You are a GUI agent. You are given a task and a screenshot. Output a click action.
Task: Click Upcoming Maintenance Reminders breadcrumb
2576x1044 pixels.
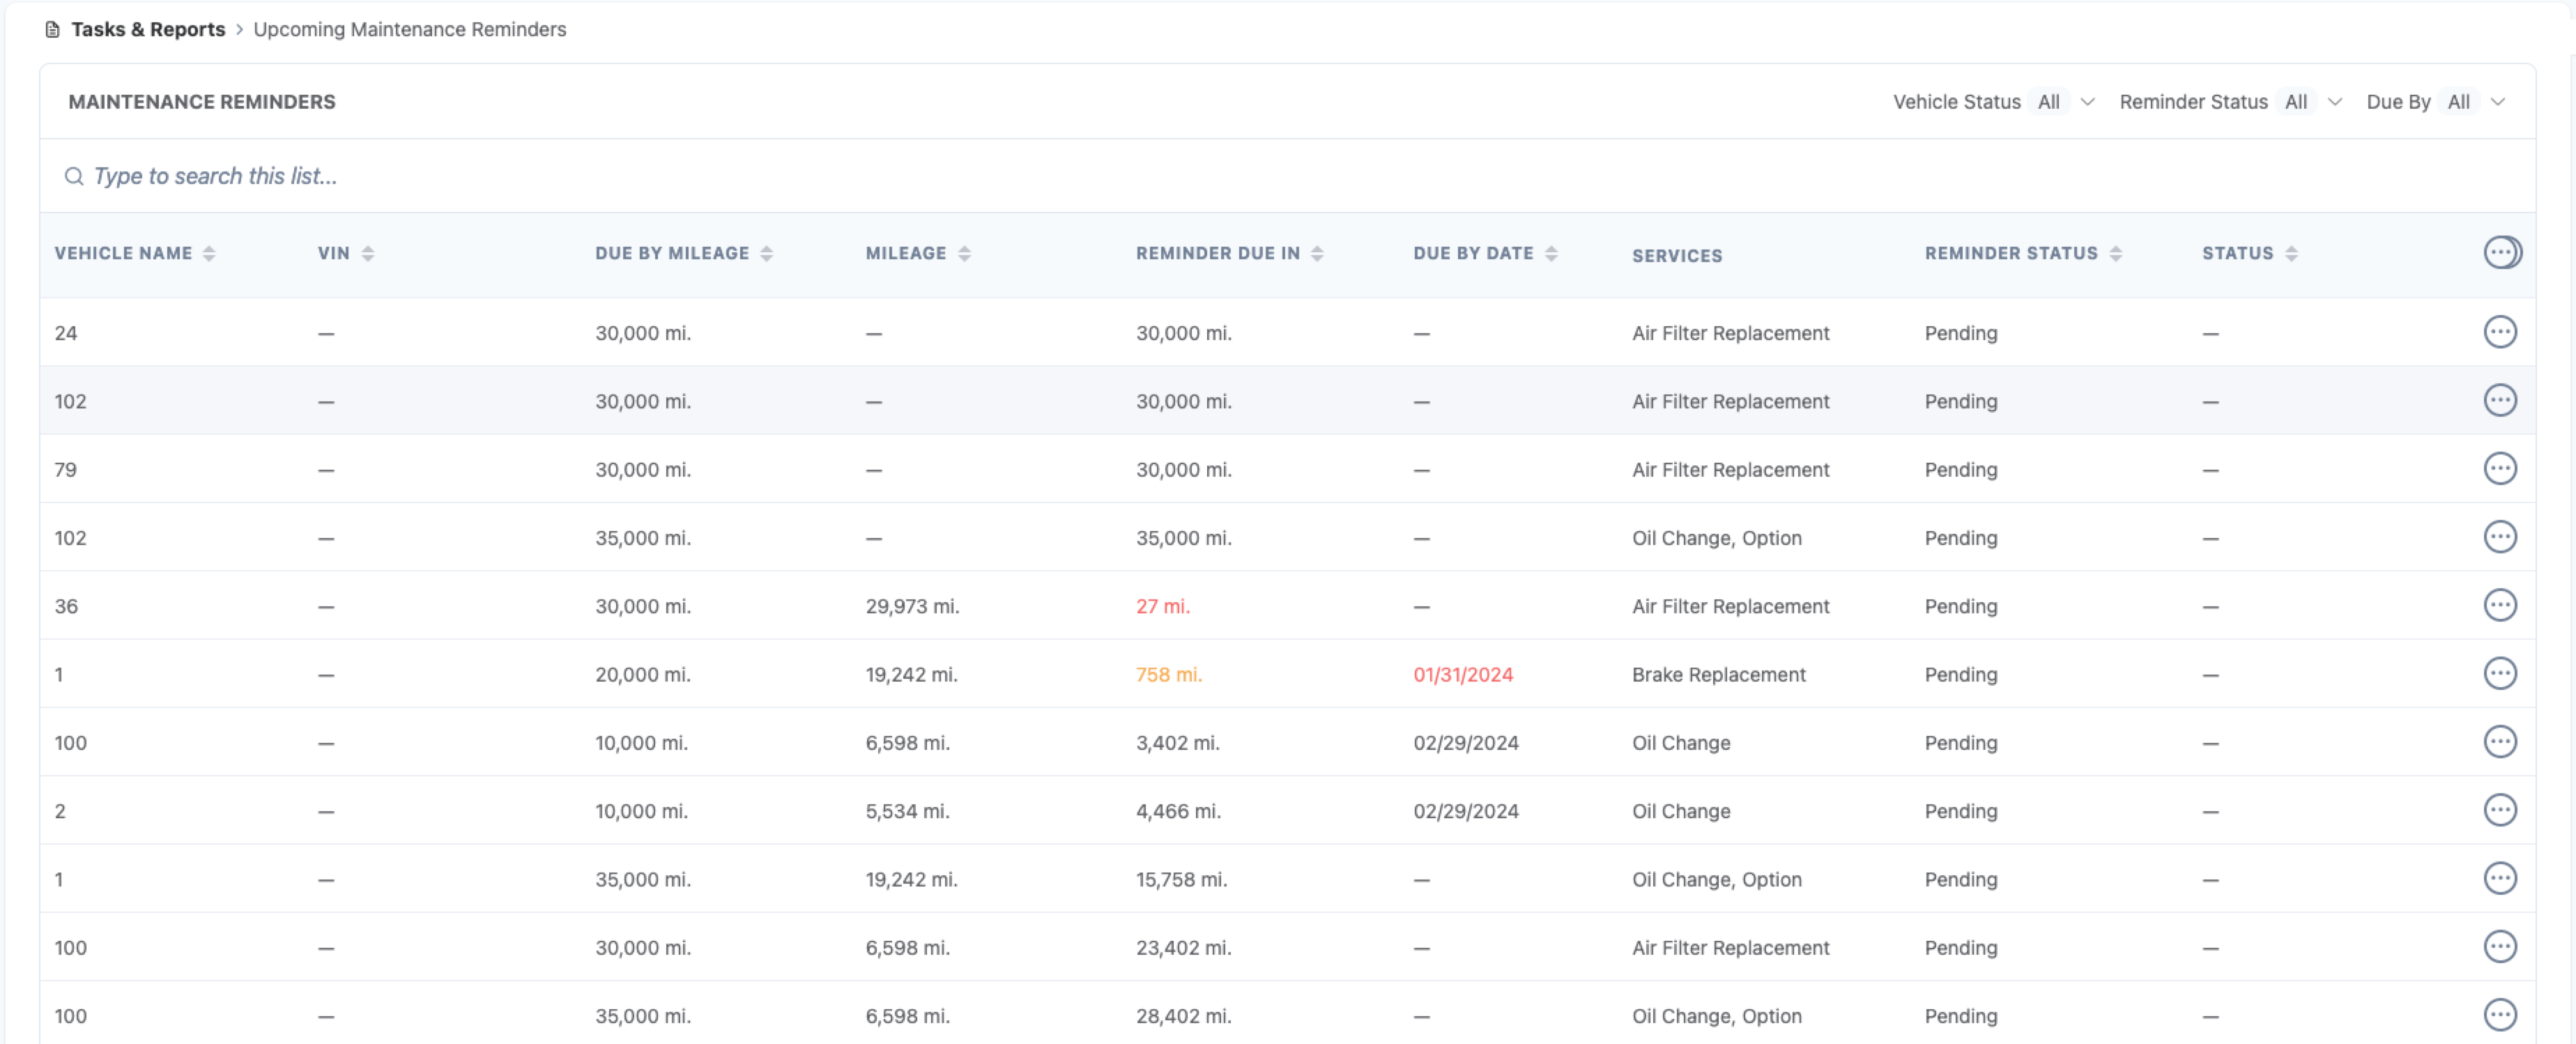click(409, 29)
